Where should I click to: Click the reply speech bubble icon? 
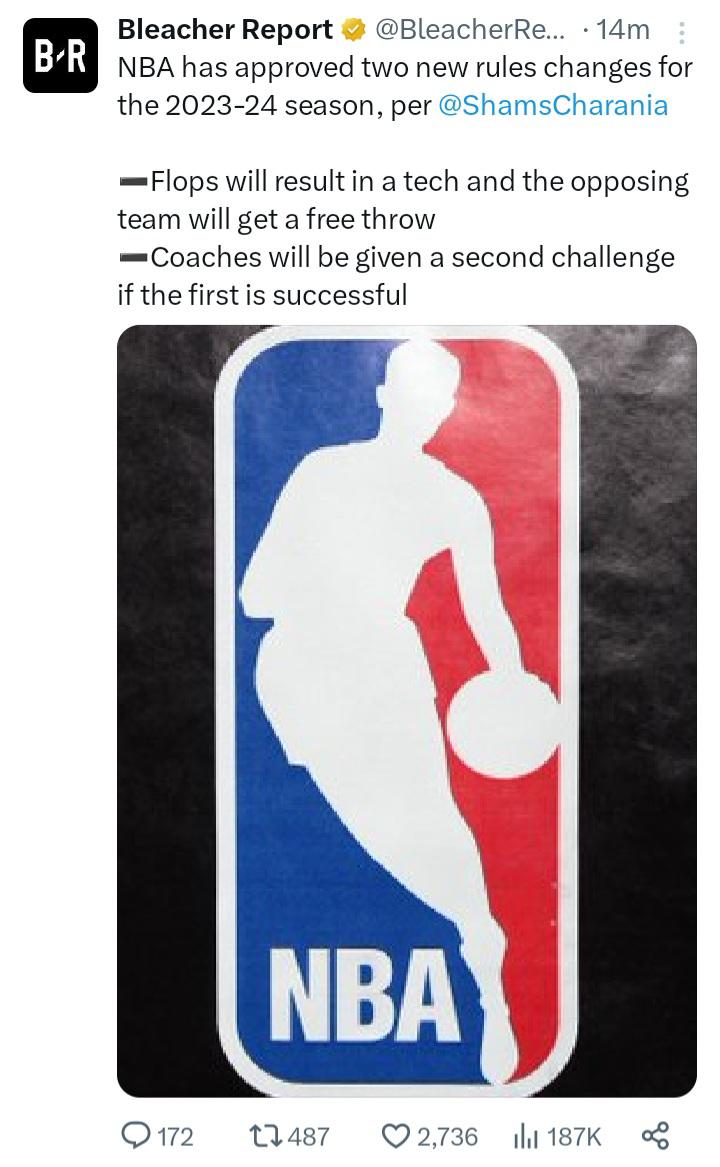(x=136, y=1136)
